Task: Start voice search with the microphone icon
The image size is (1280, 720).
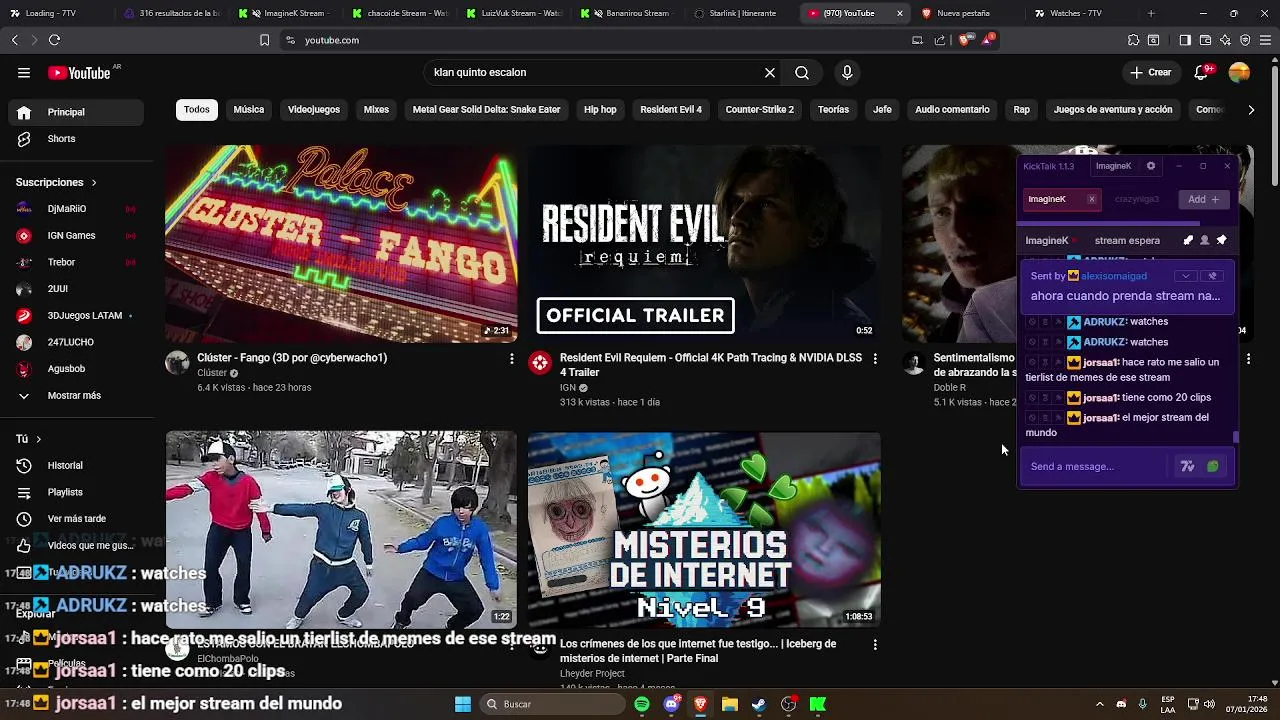Action: (x=847, y=72)
